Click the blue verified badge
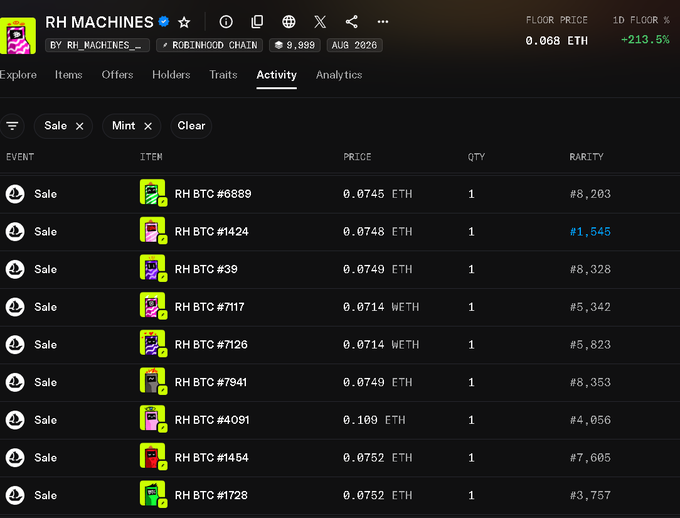Screen dimensions: 680x518 point(164,22)
